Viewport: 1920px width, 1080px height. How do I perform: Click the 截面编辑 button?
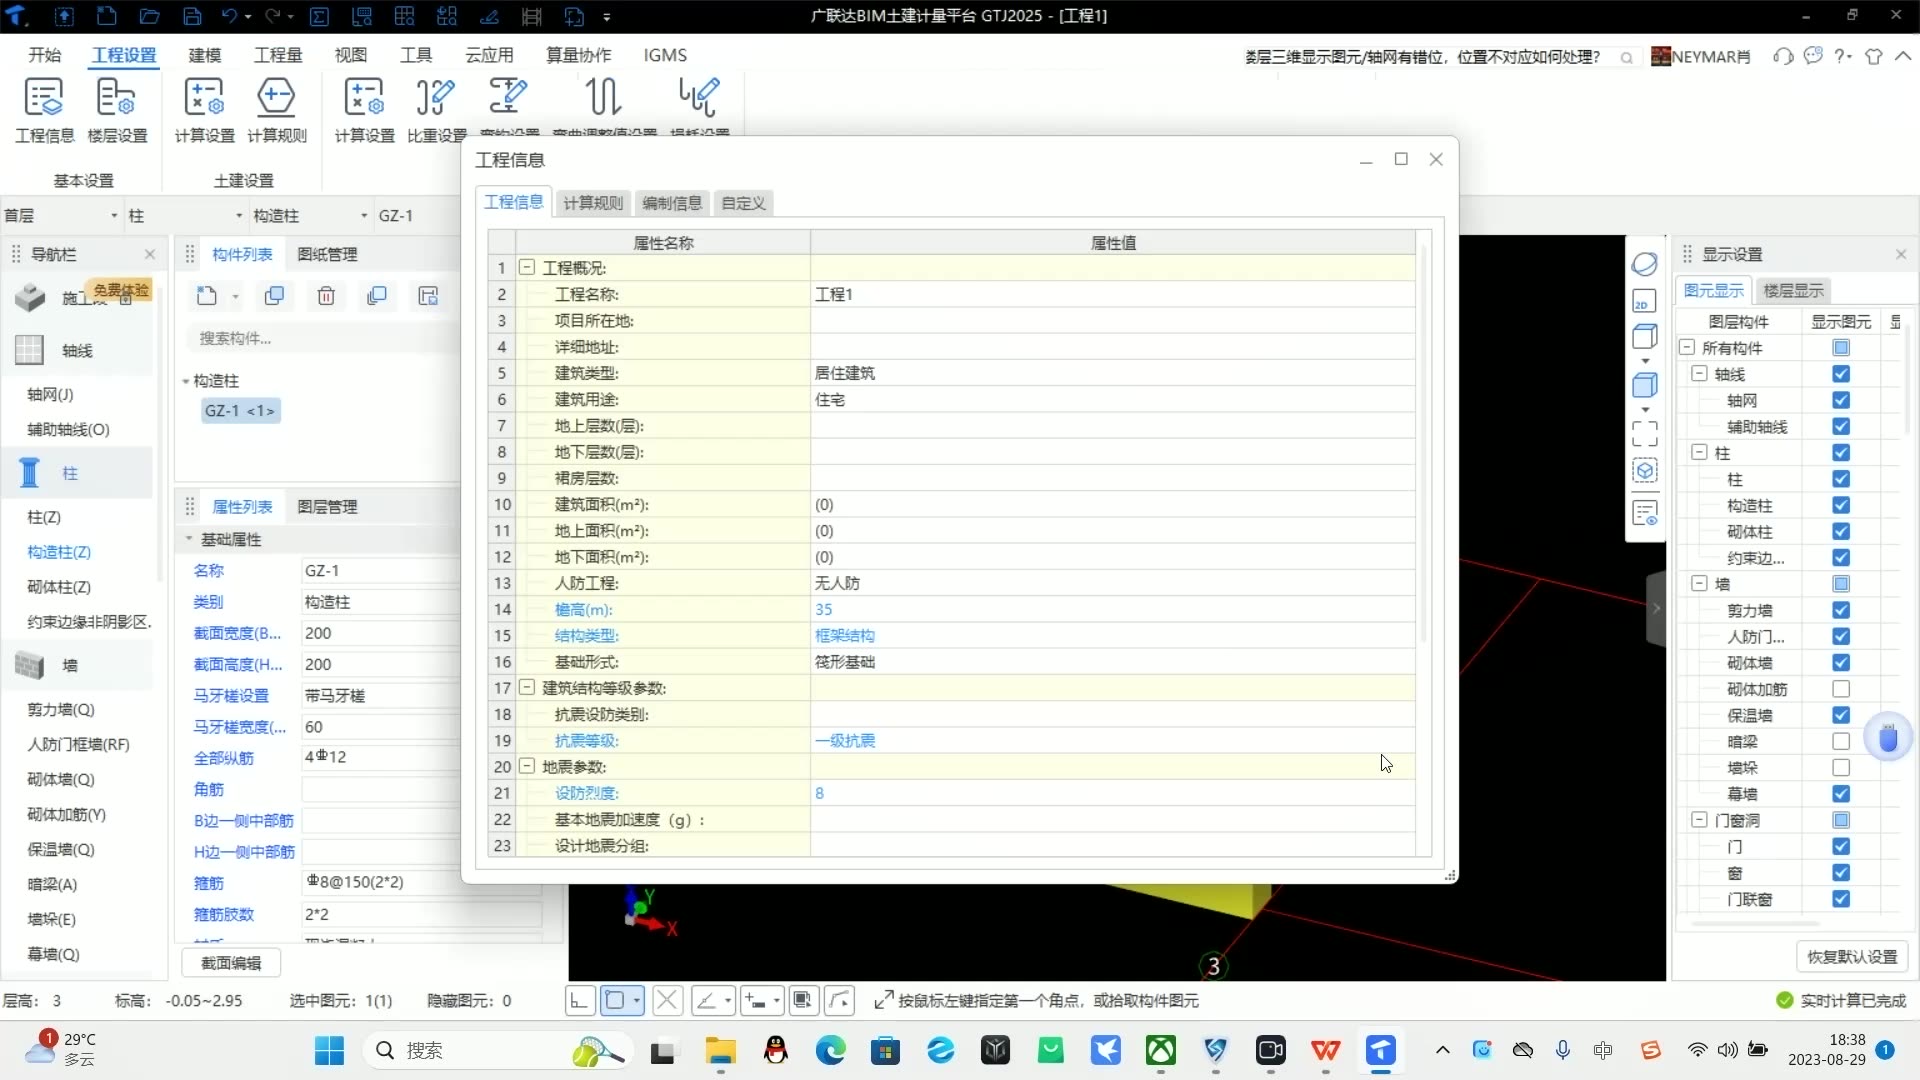point(231,963)
